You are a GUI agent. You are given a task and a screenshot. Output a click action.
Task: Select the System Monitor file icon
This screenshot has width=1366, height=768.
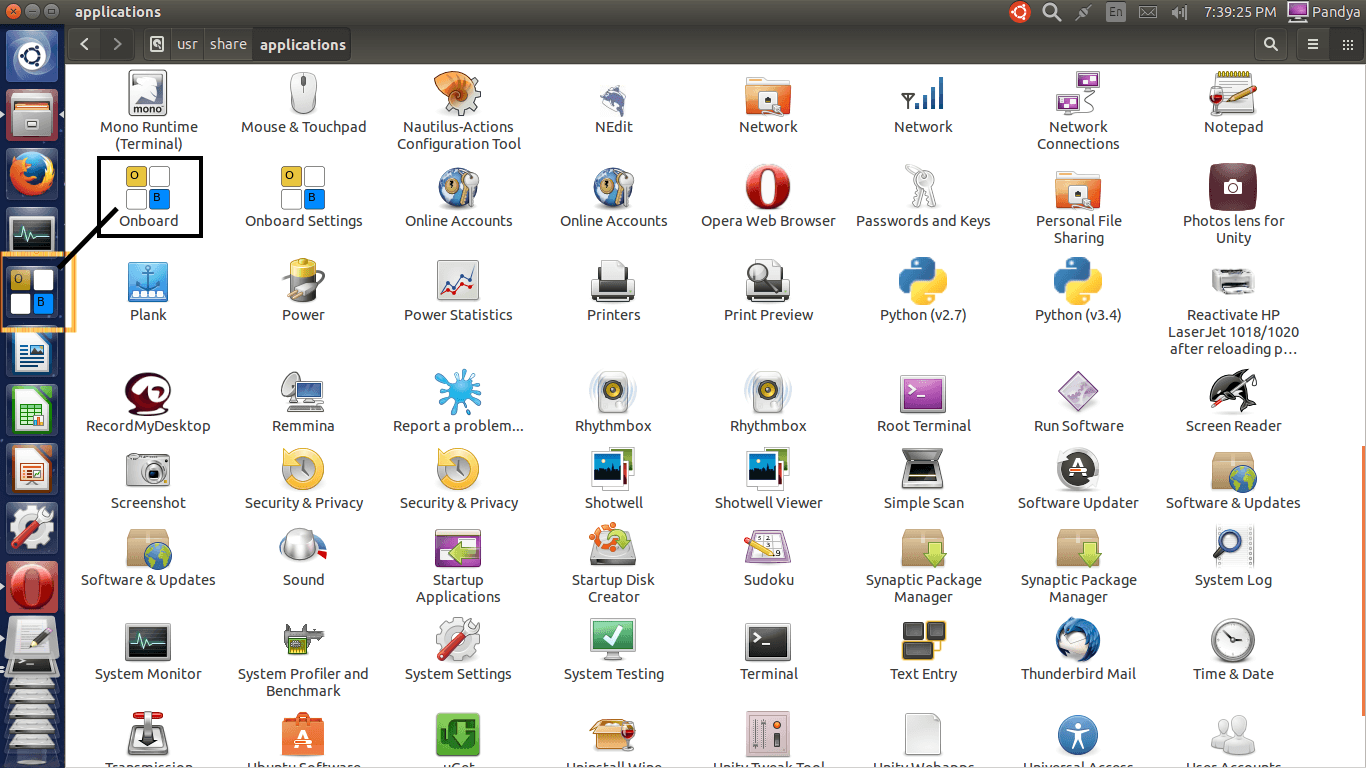[x=148, y=641]
